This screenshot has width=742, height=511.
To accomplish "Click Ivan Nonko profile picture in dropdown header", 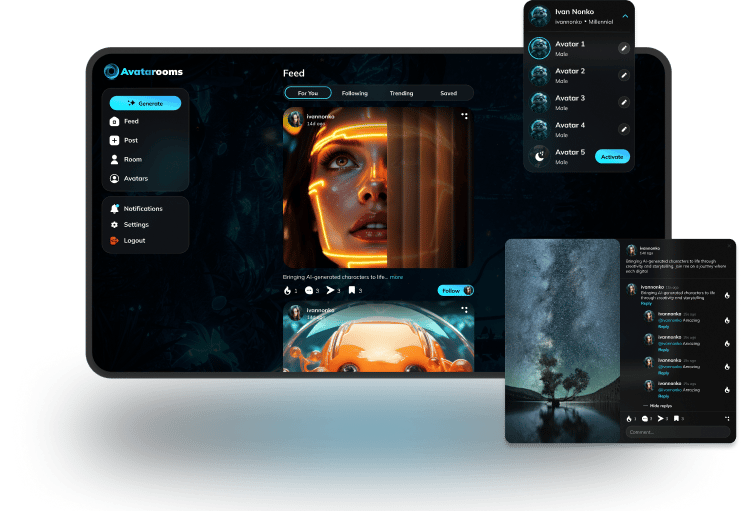I will (539, 16).
